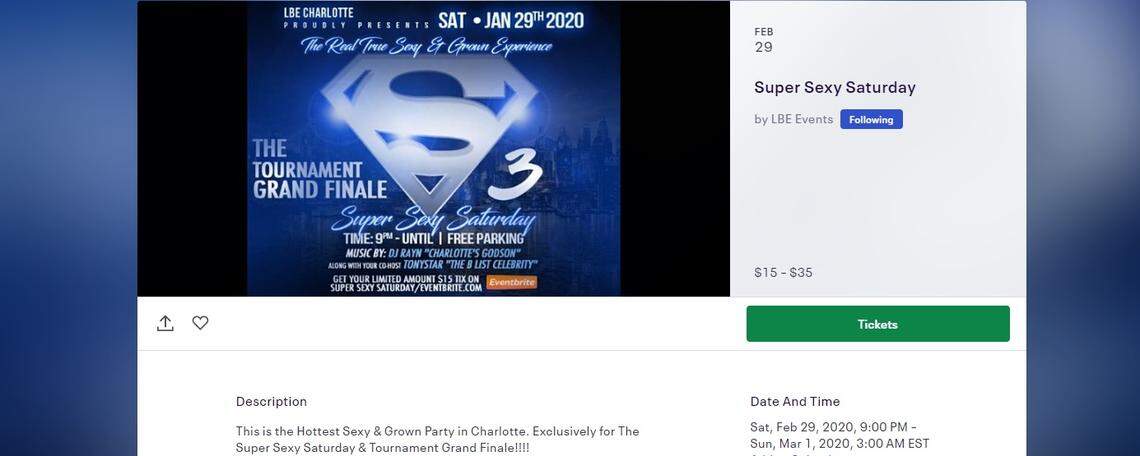Click the share icon below the poster
The height and width of the screenshot is (456, 1140).
(x=165, y=323)
